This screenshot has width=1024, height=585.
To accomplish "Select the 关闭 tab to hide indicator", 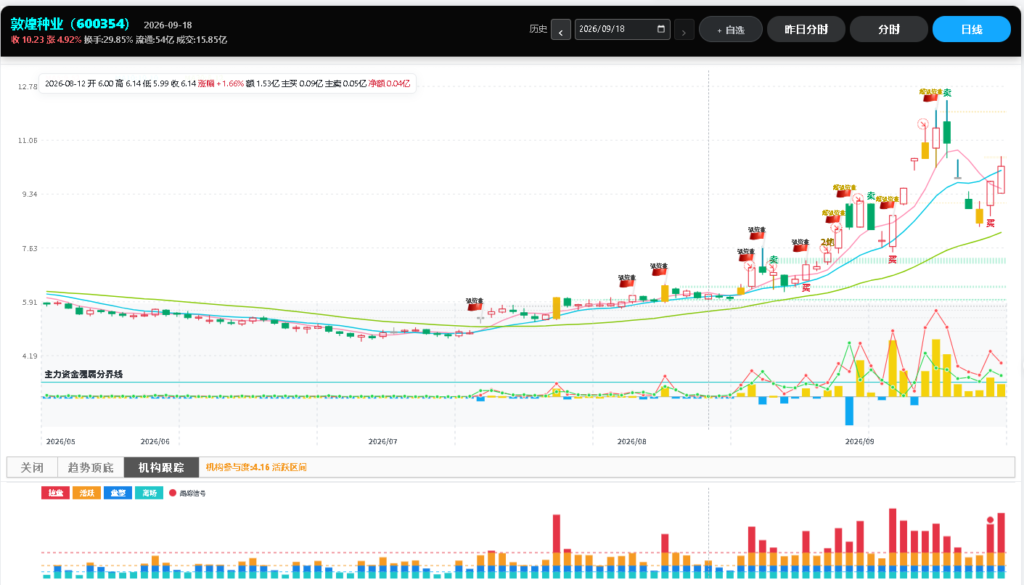I will 32,467.
